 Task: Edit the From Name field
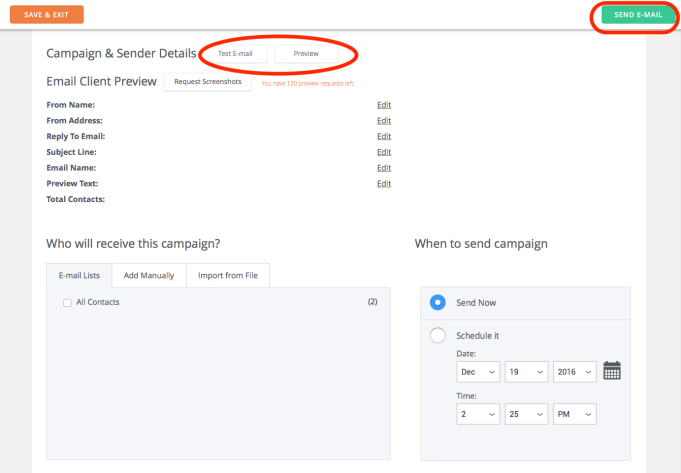(x=384, y=104)
